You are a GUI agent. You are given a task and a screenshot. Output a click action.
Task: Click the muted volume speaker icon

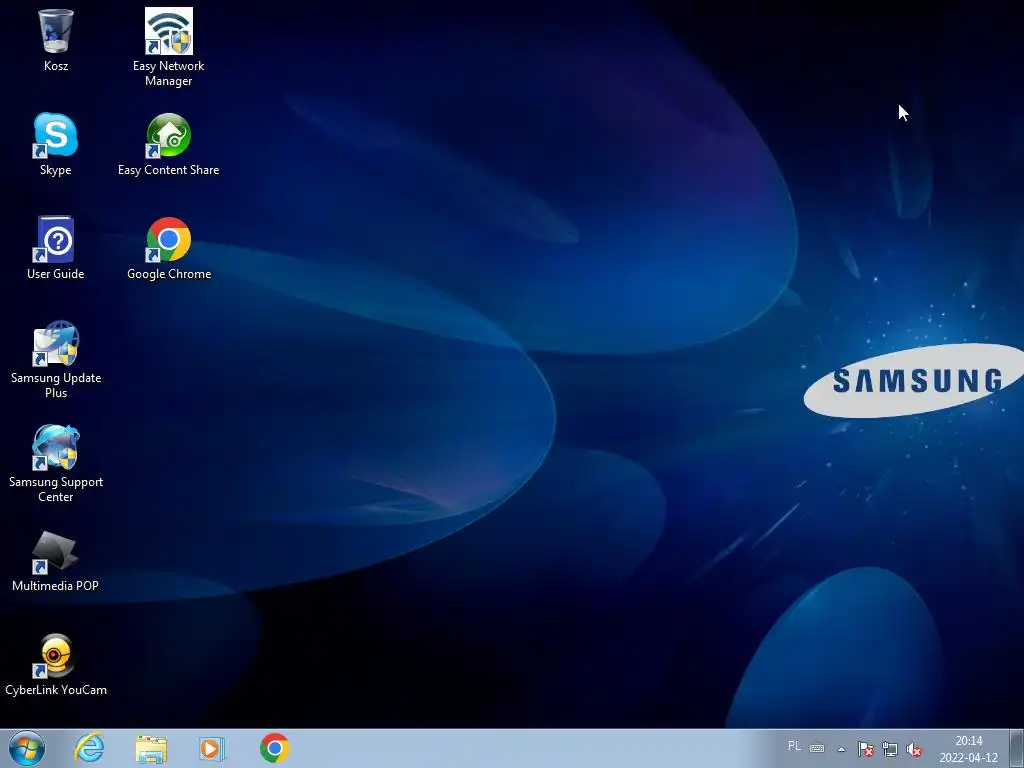(914, 749)
